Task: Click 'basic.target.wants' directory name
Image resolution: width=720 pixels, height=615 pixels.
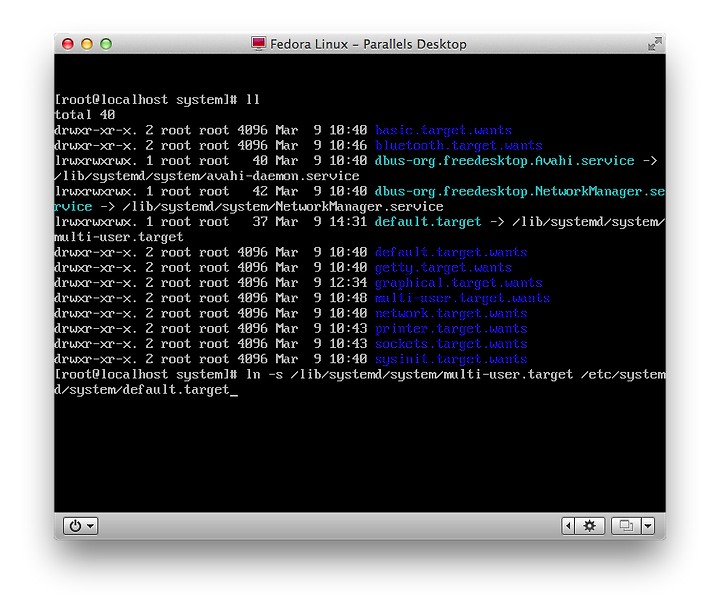Action: pos(443,130)
